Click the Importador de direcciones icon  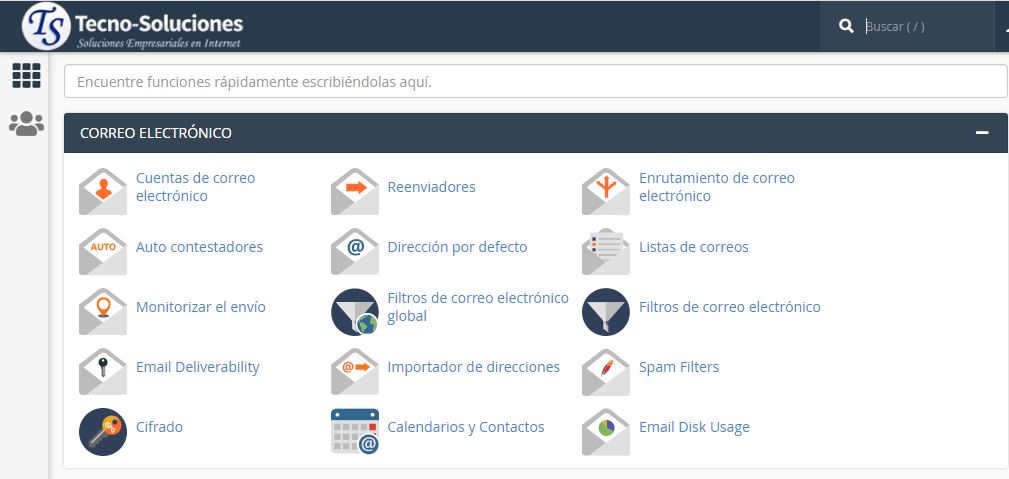coord(355,371)
